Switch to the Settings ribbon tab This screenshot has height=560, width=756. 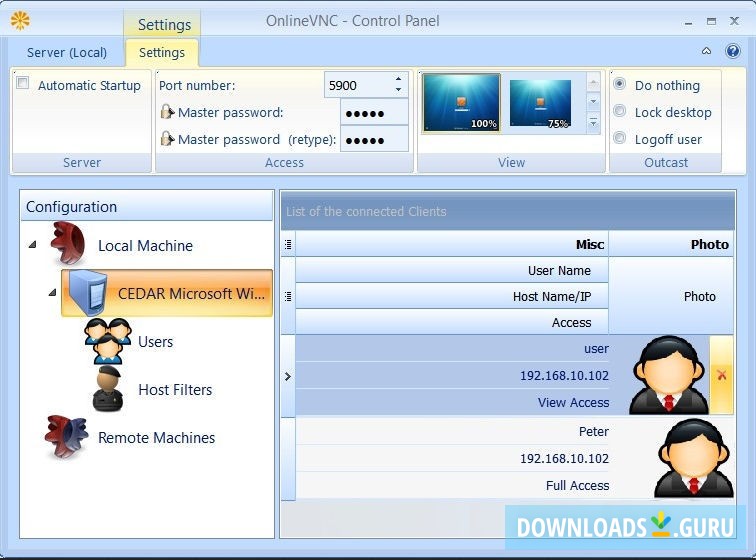tap(162, 53)
